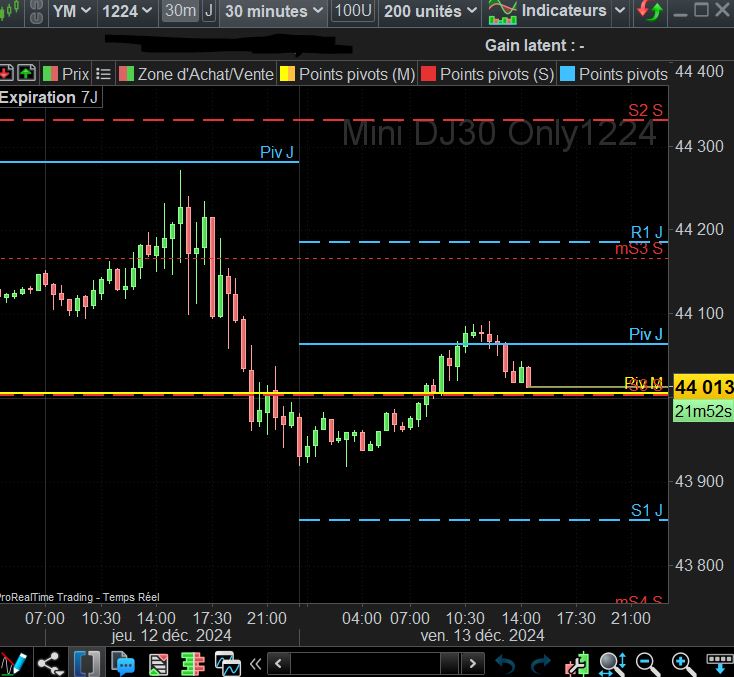Redo with the right curved arrow

point(541,664)
